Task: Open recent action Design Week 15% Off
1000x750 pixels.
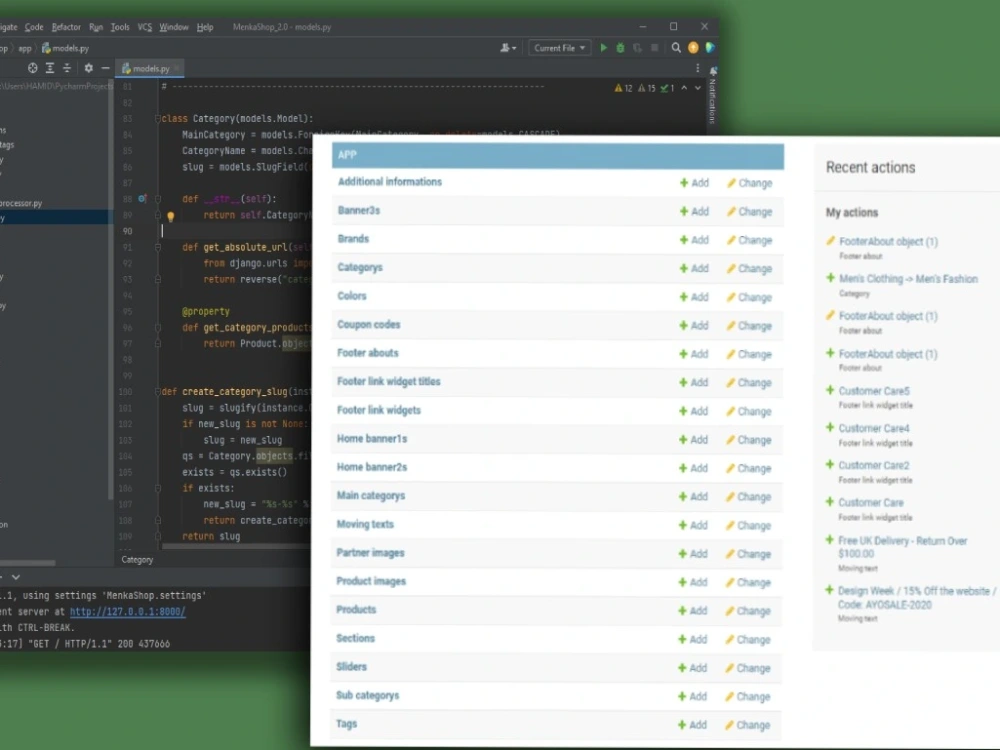Action: 916,598
